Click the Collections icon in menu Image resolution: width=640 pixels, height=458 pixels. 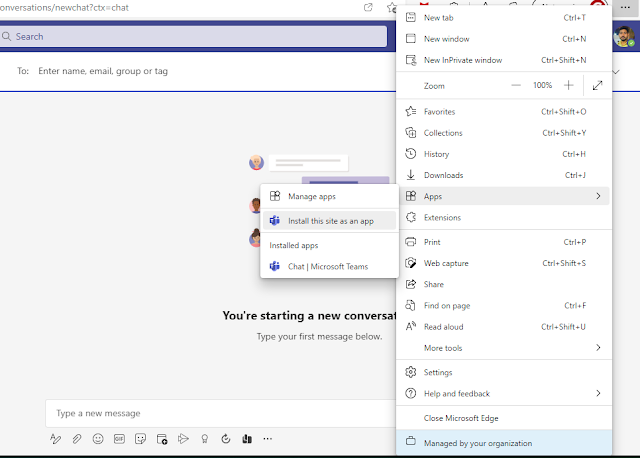[411, 133]
